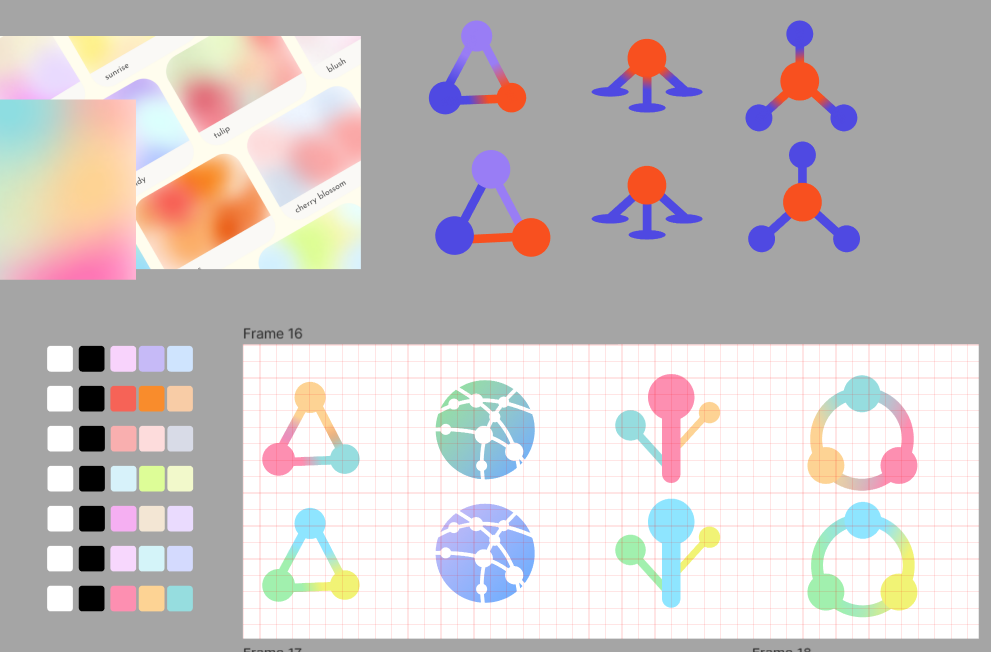The image size is (991, 652).
Task: Select the Frame 16 label
Action: pyautogui.click(x=272, y=333)
